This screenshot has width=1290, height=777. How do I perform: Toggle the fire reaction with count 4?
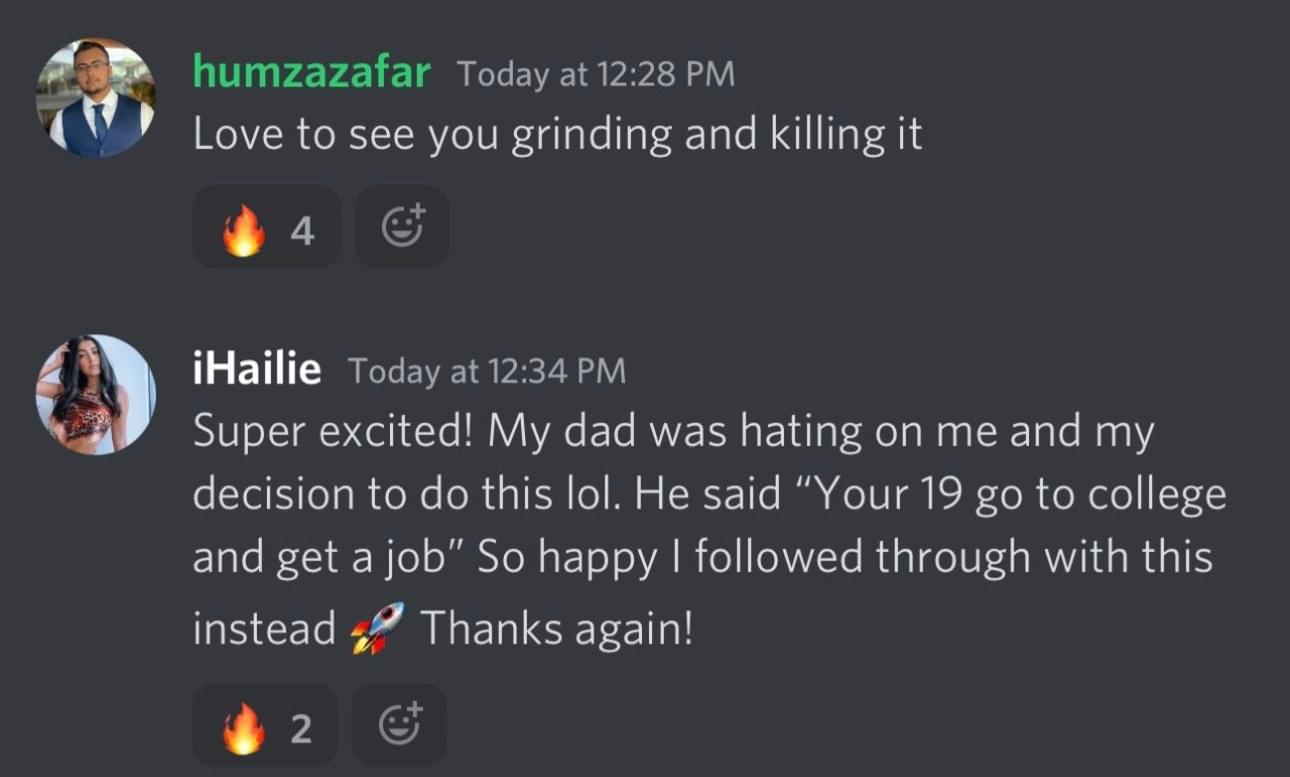click(x=267, y=227)
